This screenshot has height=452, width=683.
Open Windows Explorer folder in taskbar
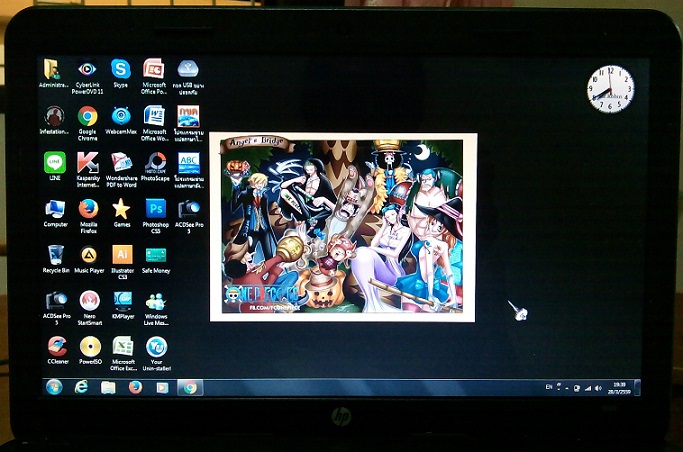coord(108,388)
